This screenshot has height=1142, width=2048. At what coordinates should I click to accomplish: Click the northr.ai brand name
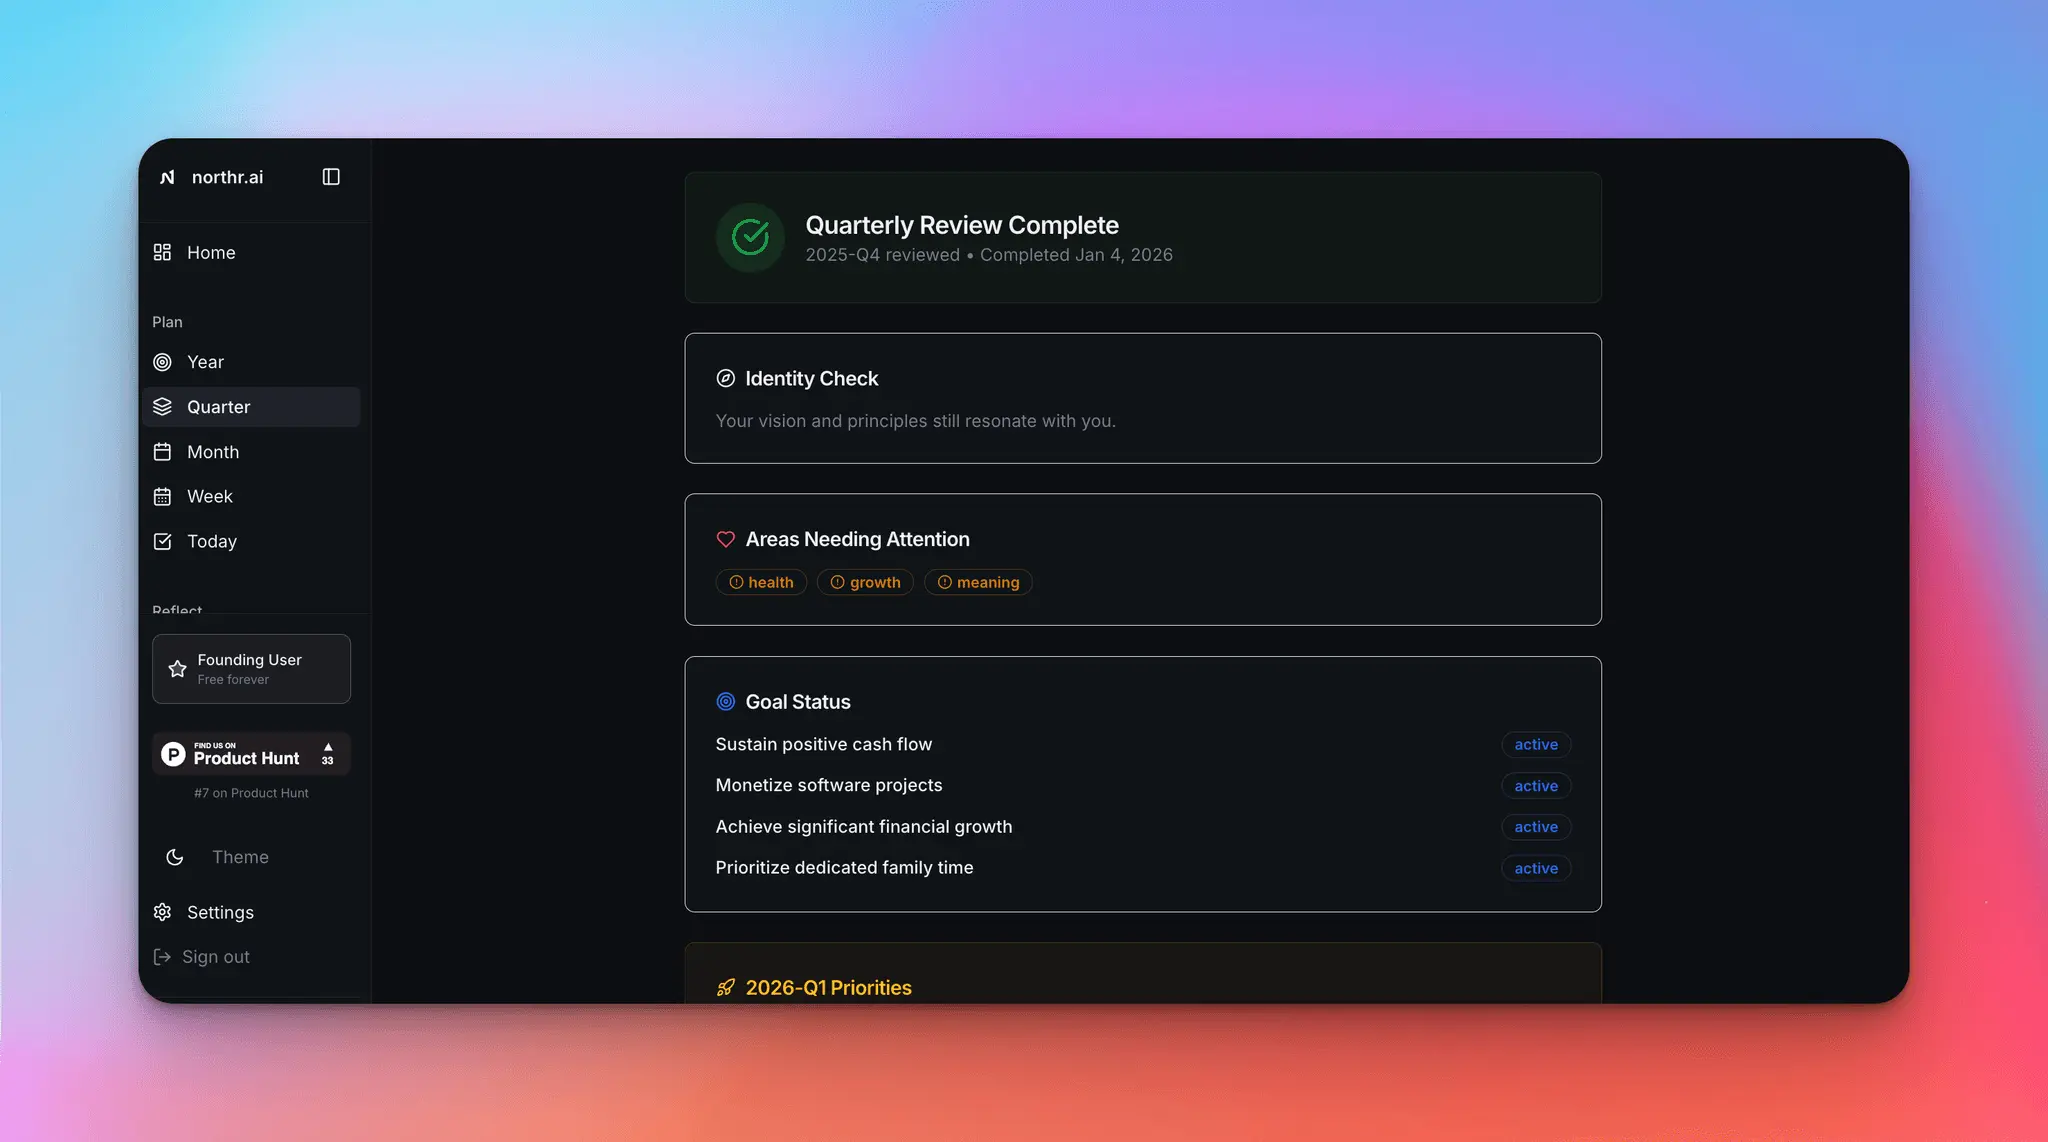pos(227,177)
